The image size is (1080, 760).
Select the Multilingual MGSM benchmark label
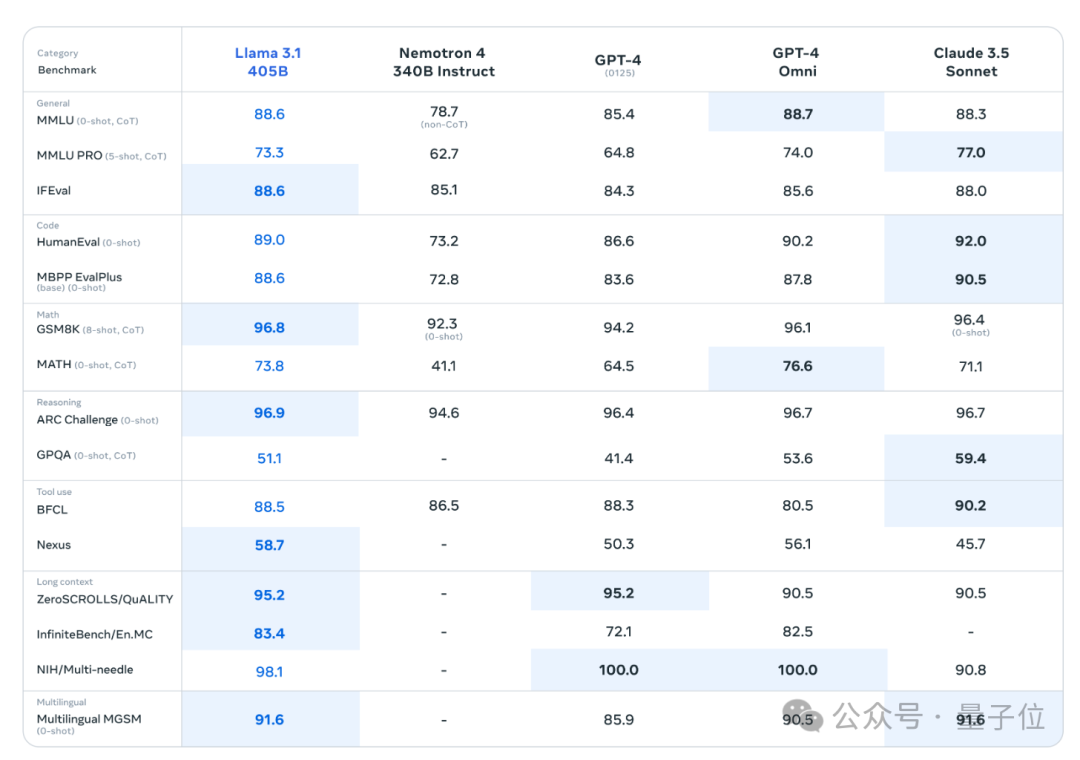click(x=89, y=719)
